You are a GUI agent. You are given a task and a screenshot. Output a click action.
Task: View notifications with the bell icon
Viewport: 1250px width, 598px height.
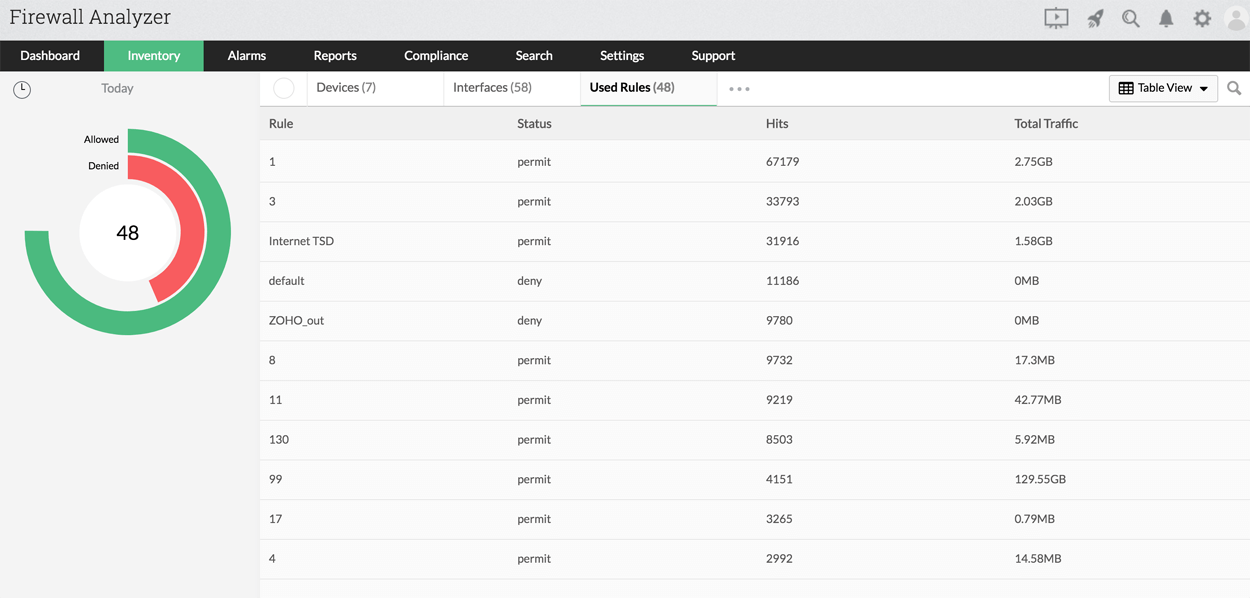pos(1166,17)
